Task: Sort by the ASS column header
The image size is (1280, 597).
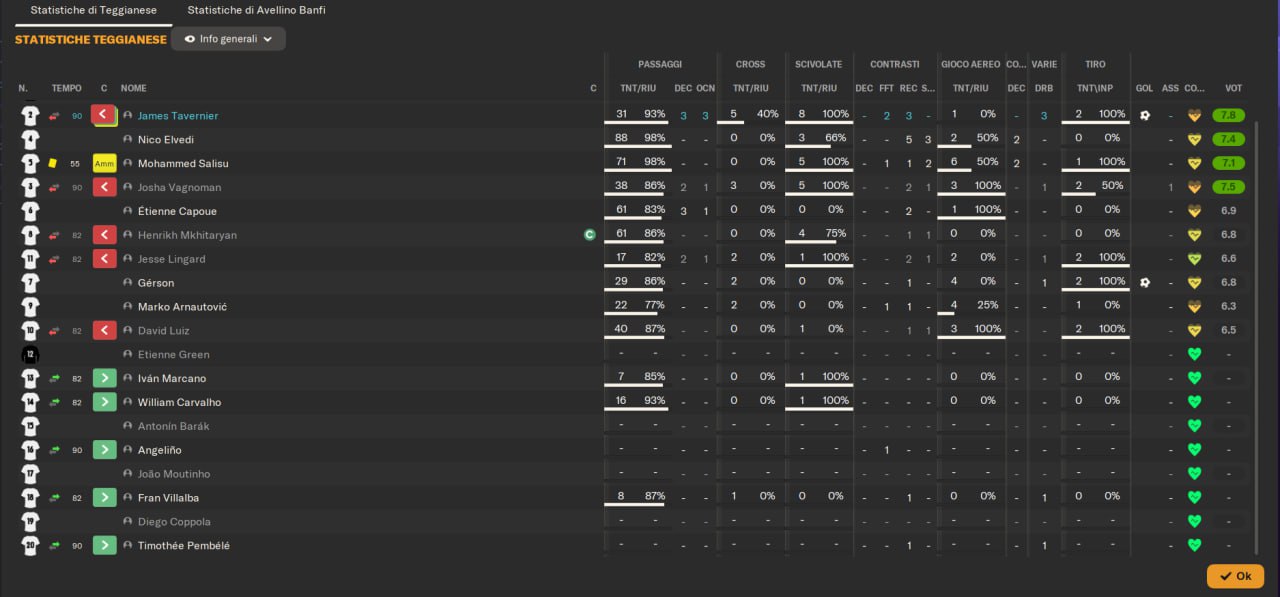Action: tap(1170, 88)
